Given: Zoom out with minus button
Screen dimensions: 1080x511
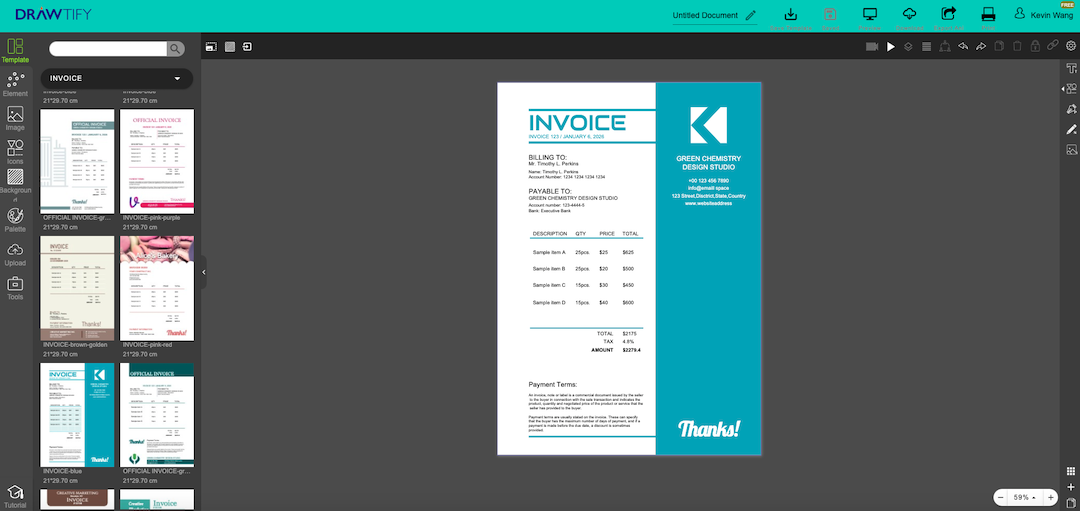Looking at the screenshot, I should 1001,497.
